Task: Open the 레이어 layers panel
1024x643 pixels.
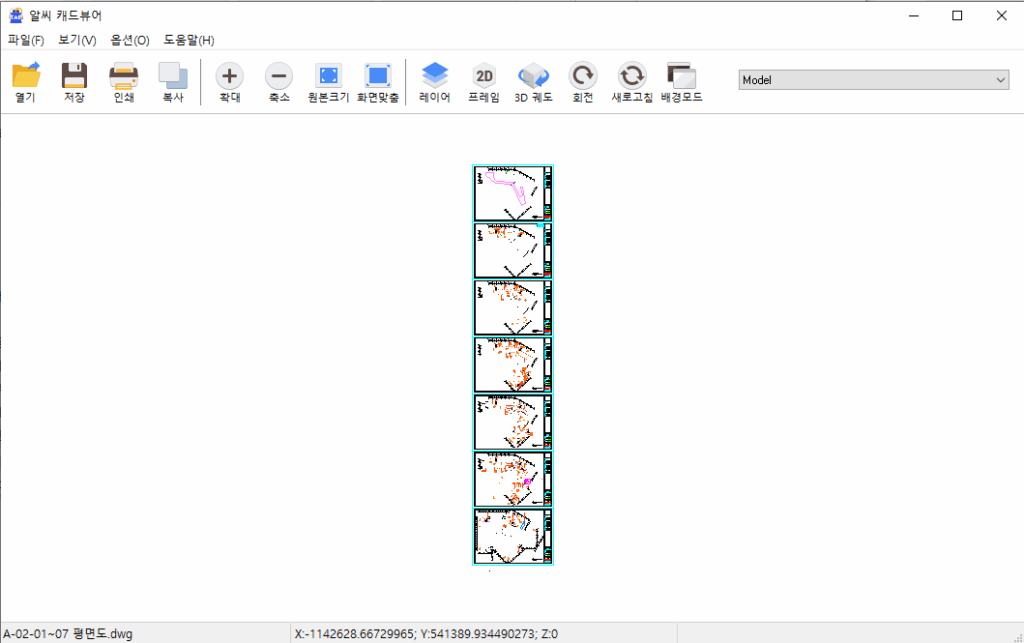Action: click(x=435, y=82)
